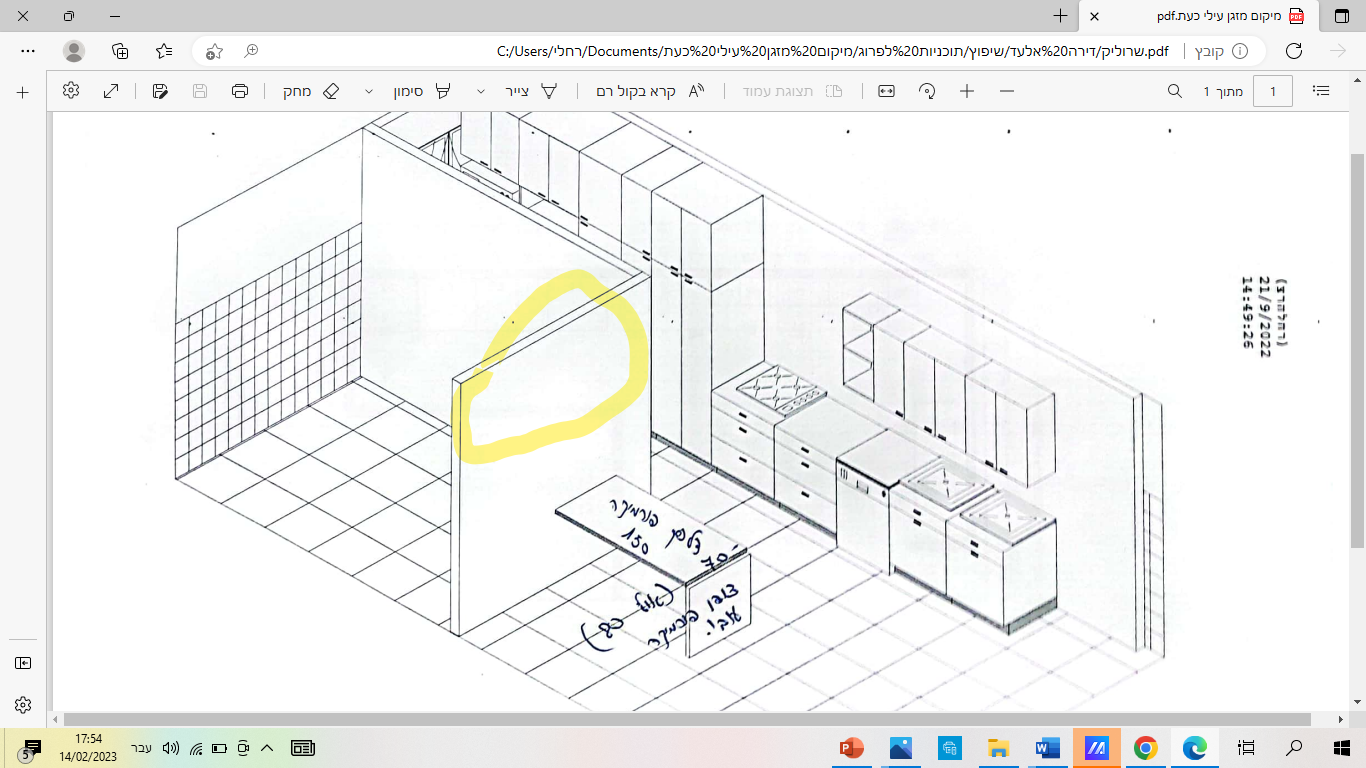Click the page number input field
This screenshot has width=1366, height=768.
(1272, 91)
